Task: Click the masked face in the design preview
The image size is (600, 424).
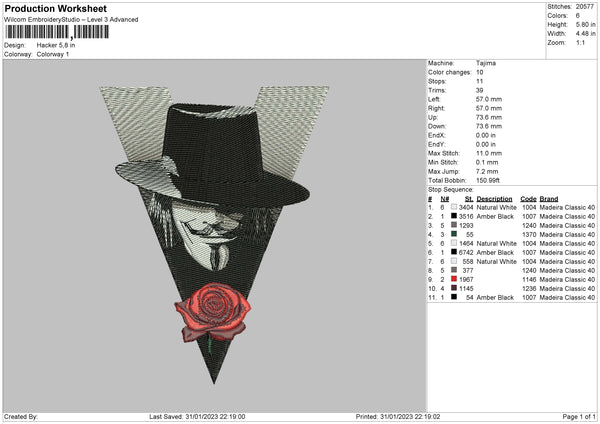Action: [205, 234]
